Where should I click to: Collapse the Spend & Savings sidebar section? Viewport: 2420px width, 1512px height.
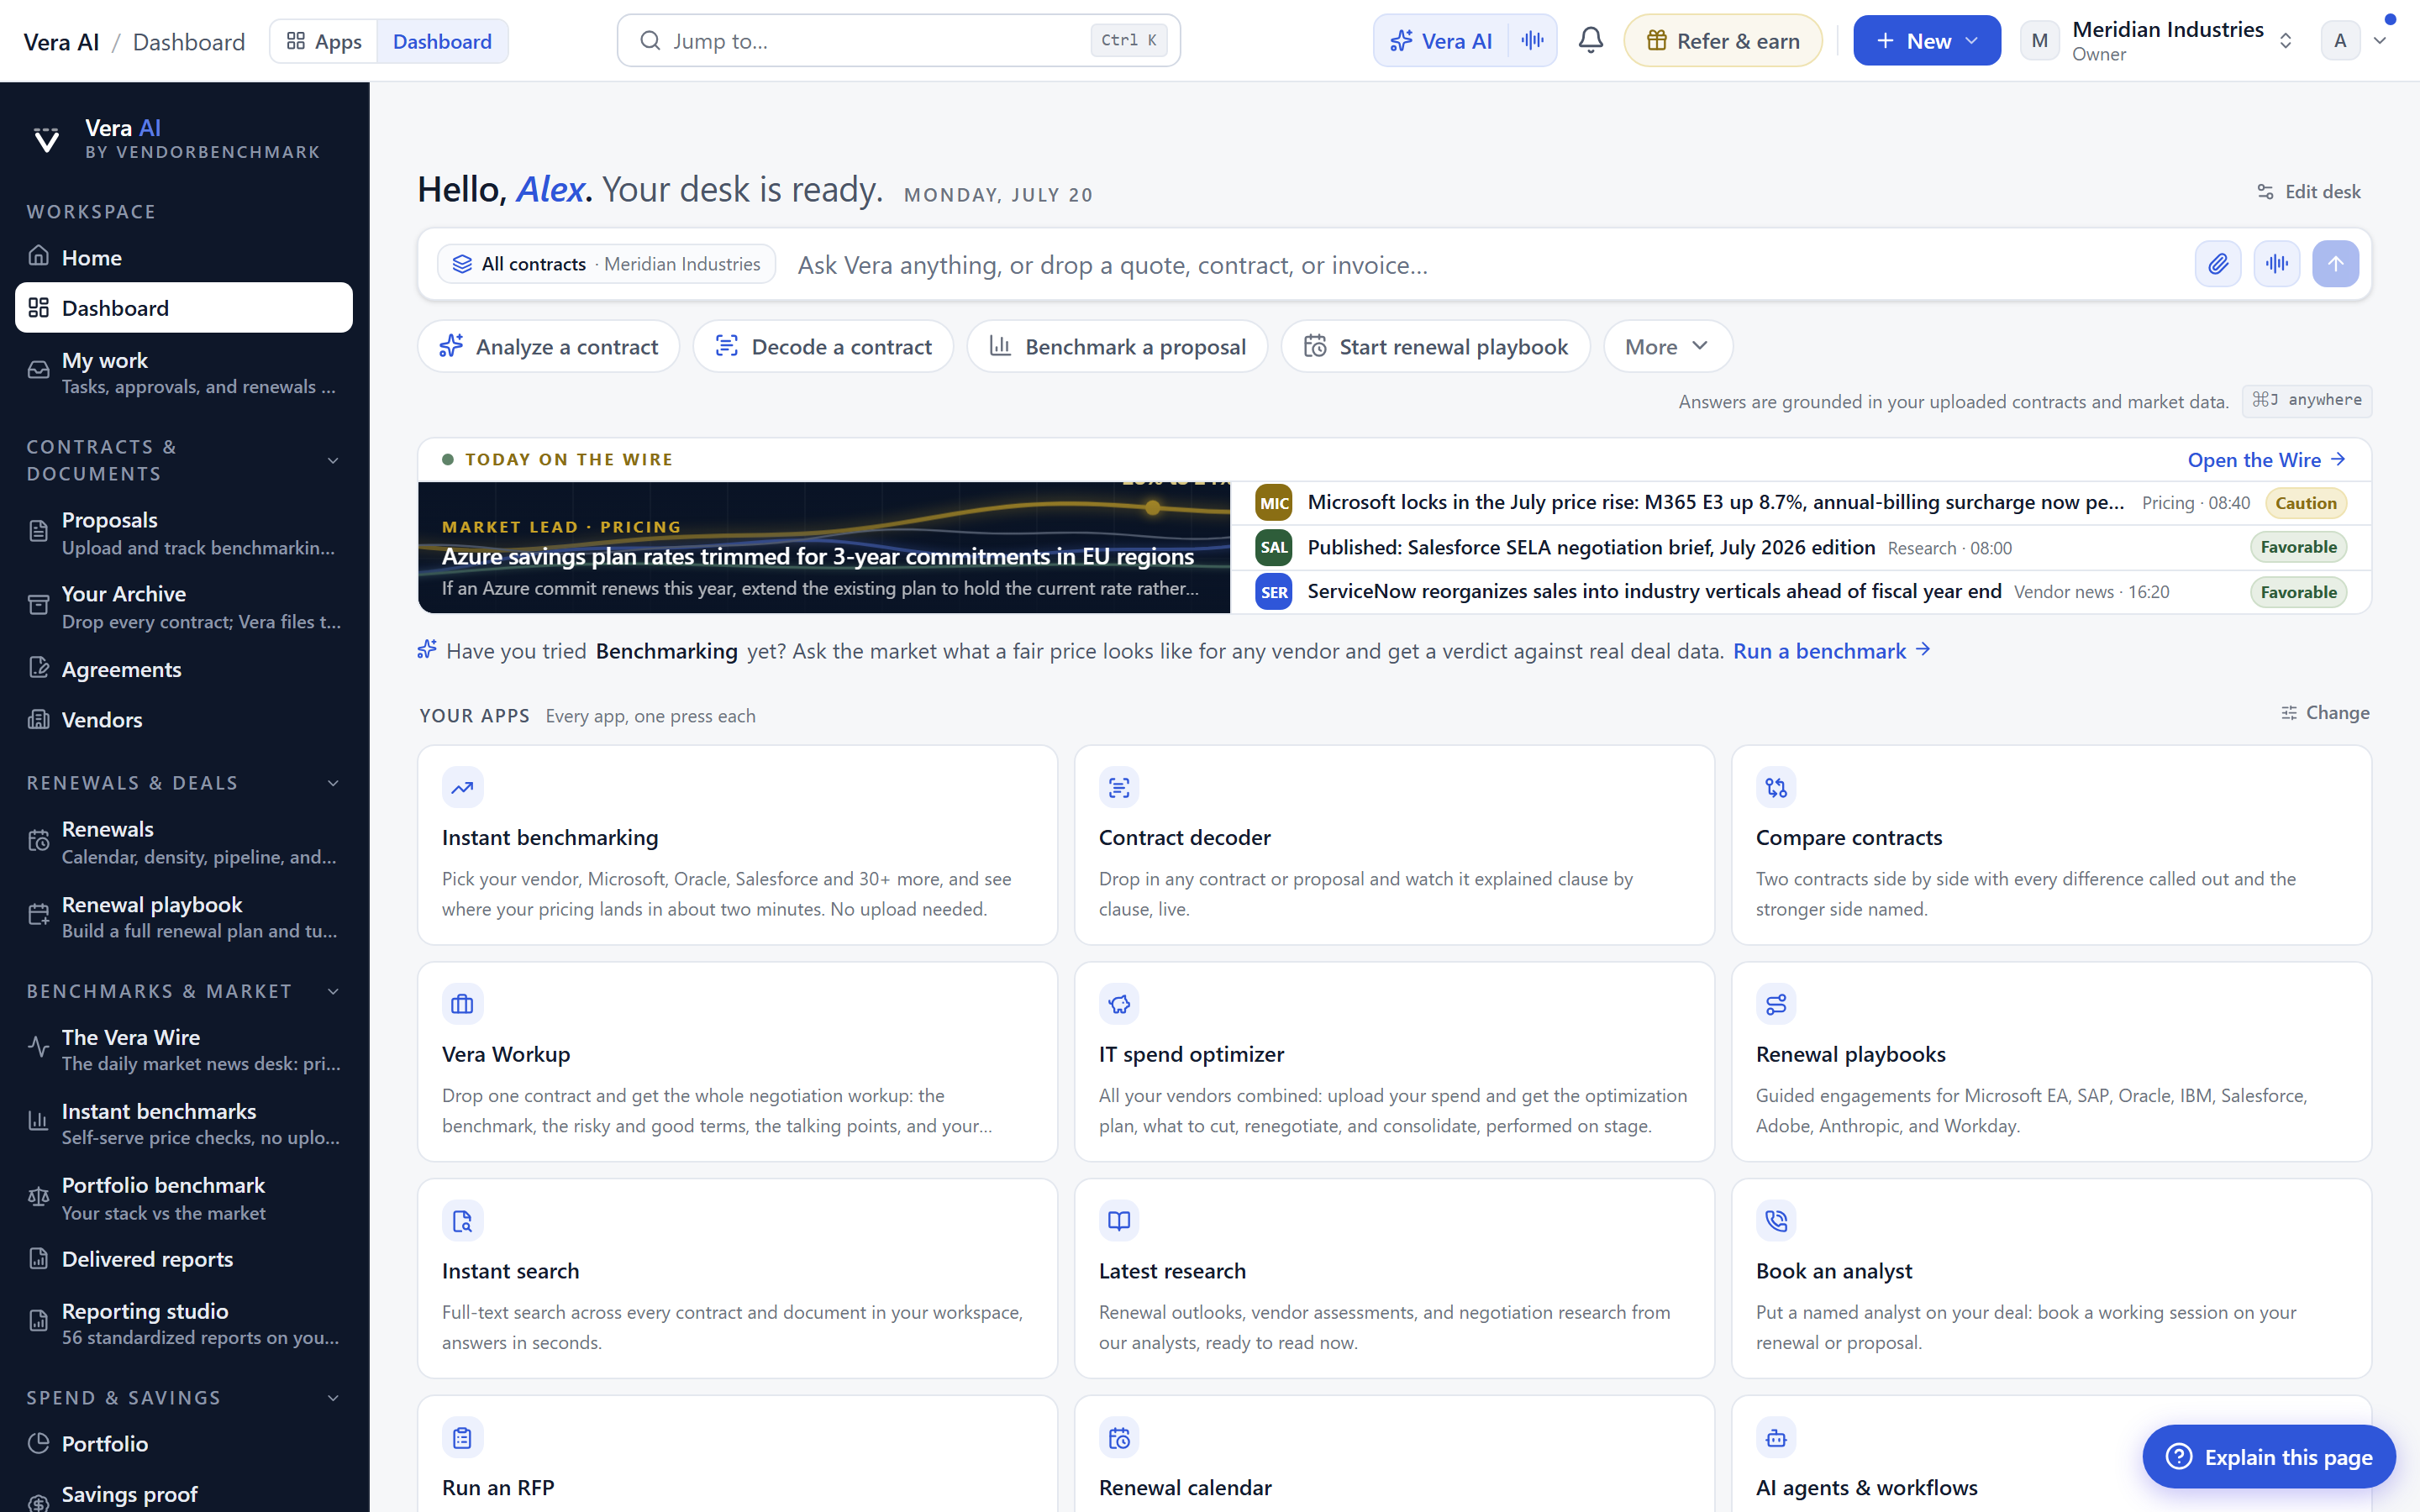pyautogui.click(x=333, y=1398)
